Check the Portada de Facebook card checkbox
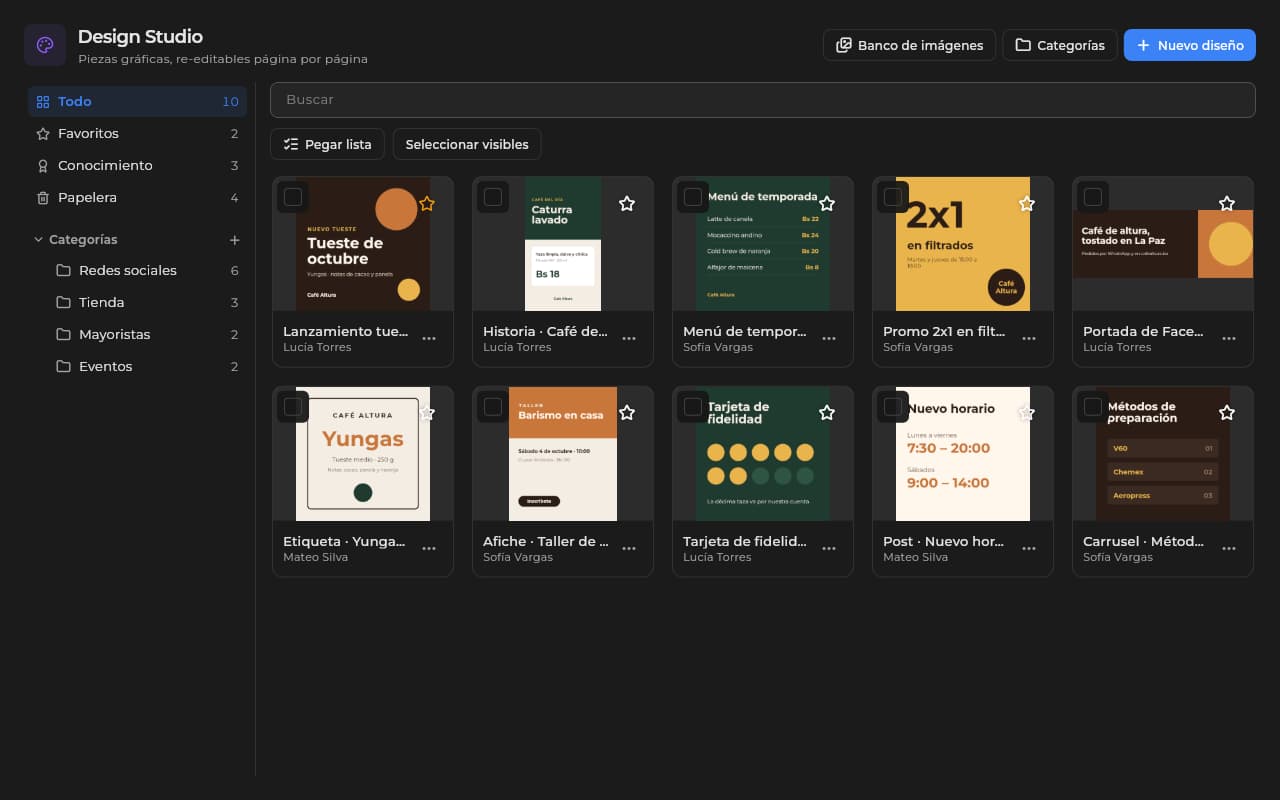The width and height of the screenshot is (1280, 800). tap(1093, 197)
